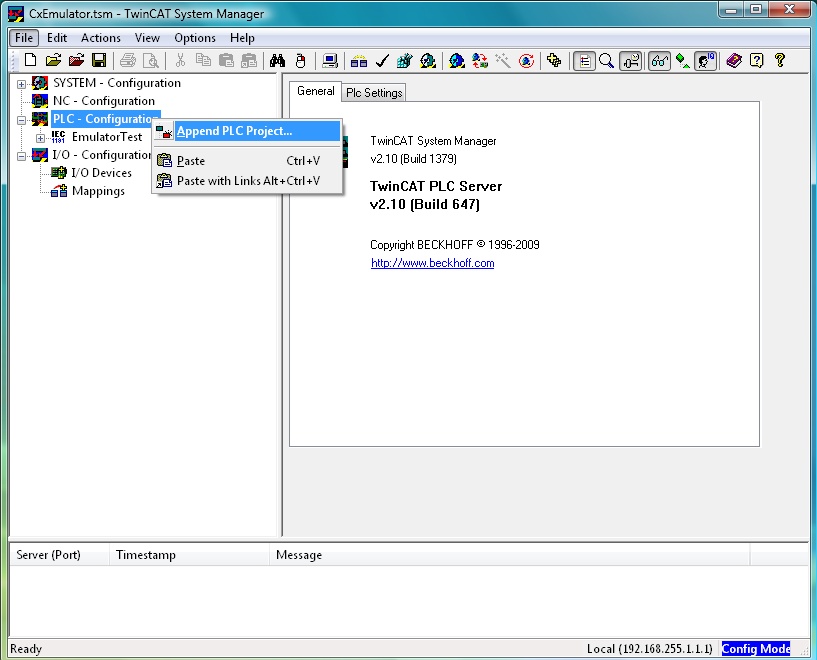This screenshot has height=660, width=817.
Task: Click the green diamond toolbar icon
Action: (683, 60)
